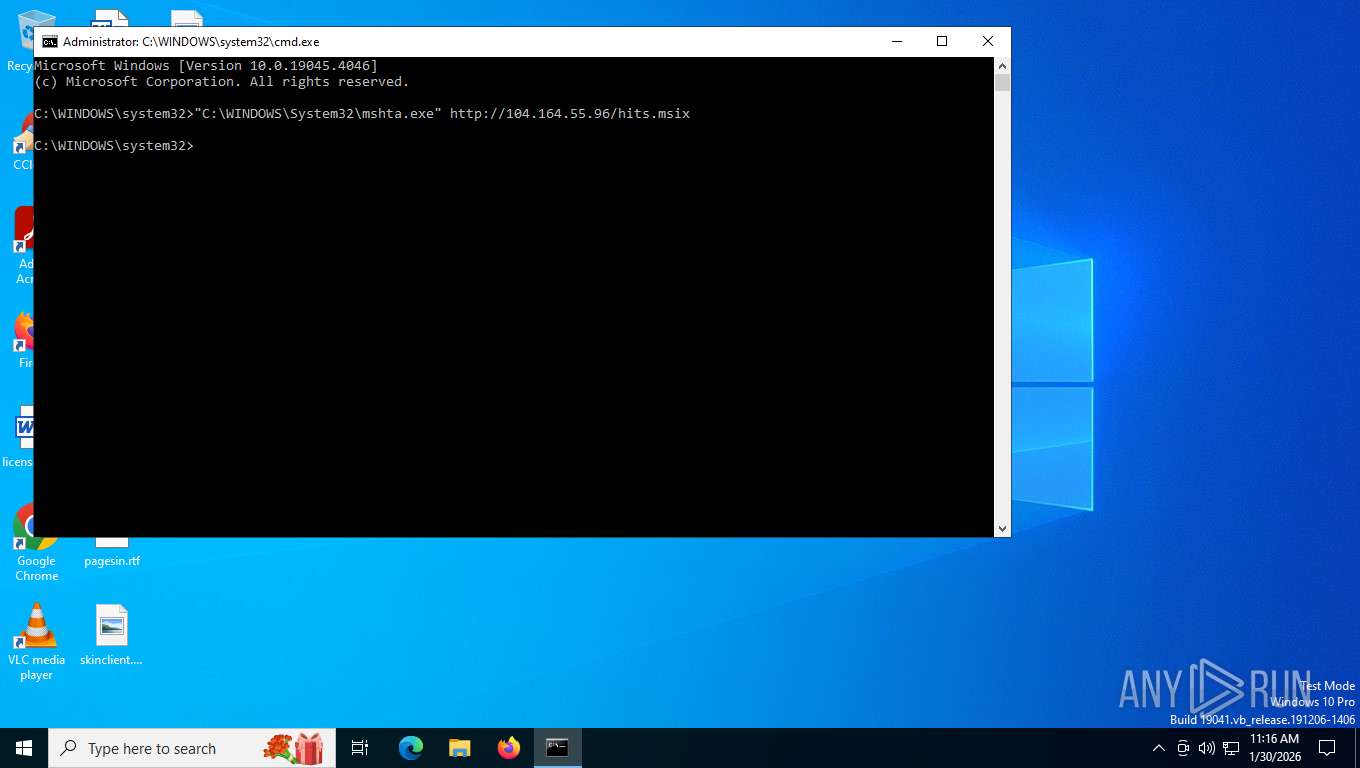1360x768 pixels.
Task: Open Task View from the taskbar
Action: pos(360,748)
